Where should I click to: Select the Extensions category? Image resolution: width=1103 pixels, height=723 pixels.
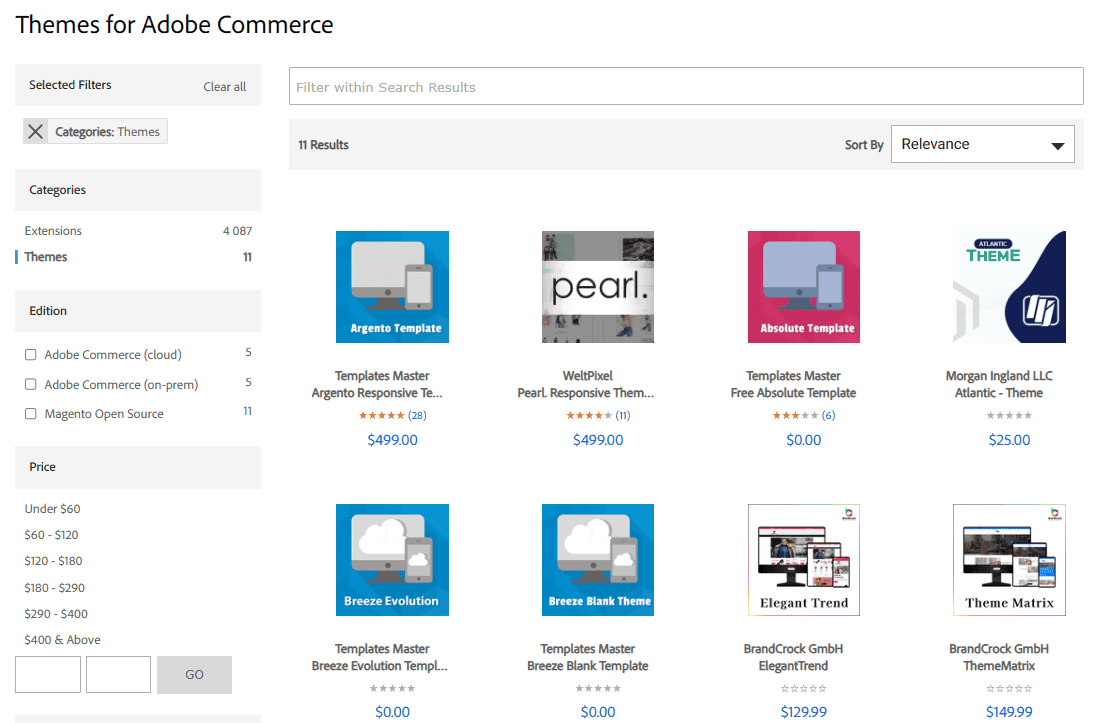coord(53,231)
